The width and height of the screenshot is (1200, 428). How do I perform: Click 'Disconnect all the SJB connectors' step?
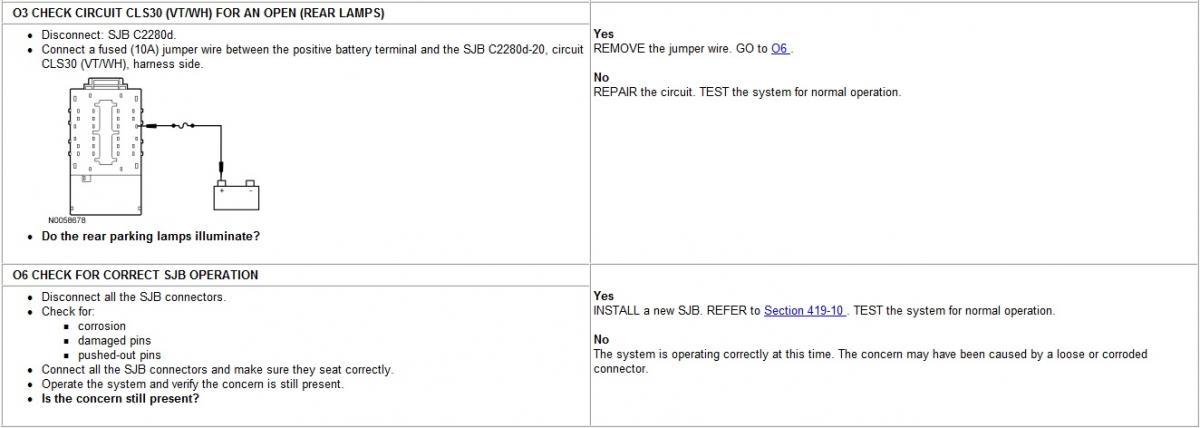point(134,297)
